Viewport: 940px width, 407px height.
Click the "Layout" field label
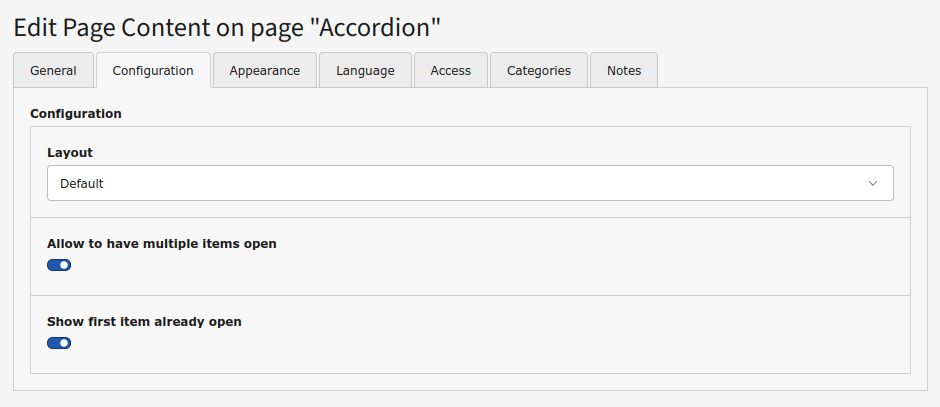tap(70, 153)
